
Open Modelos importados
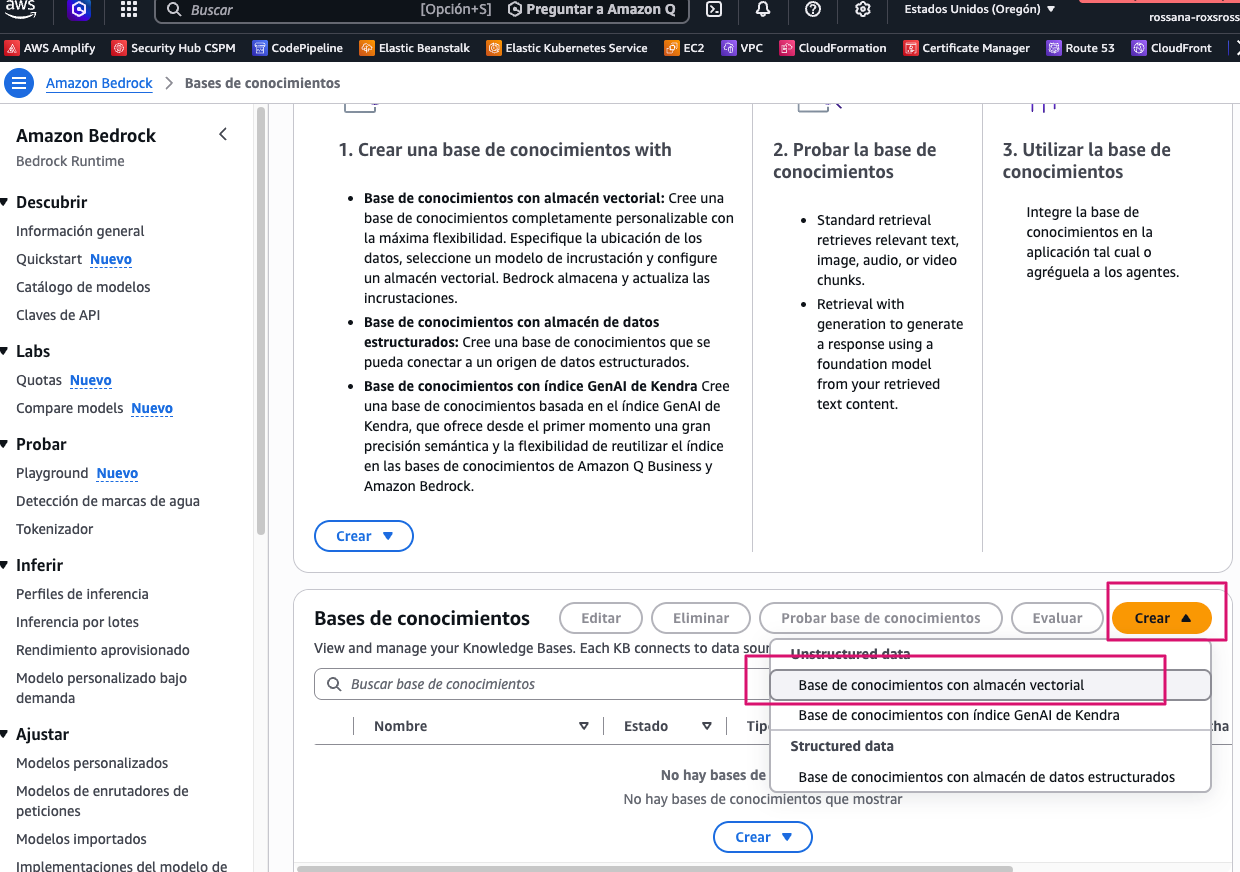click(81, 839)
